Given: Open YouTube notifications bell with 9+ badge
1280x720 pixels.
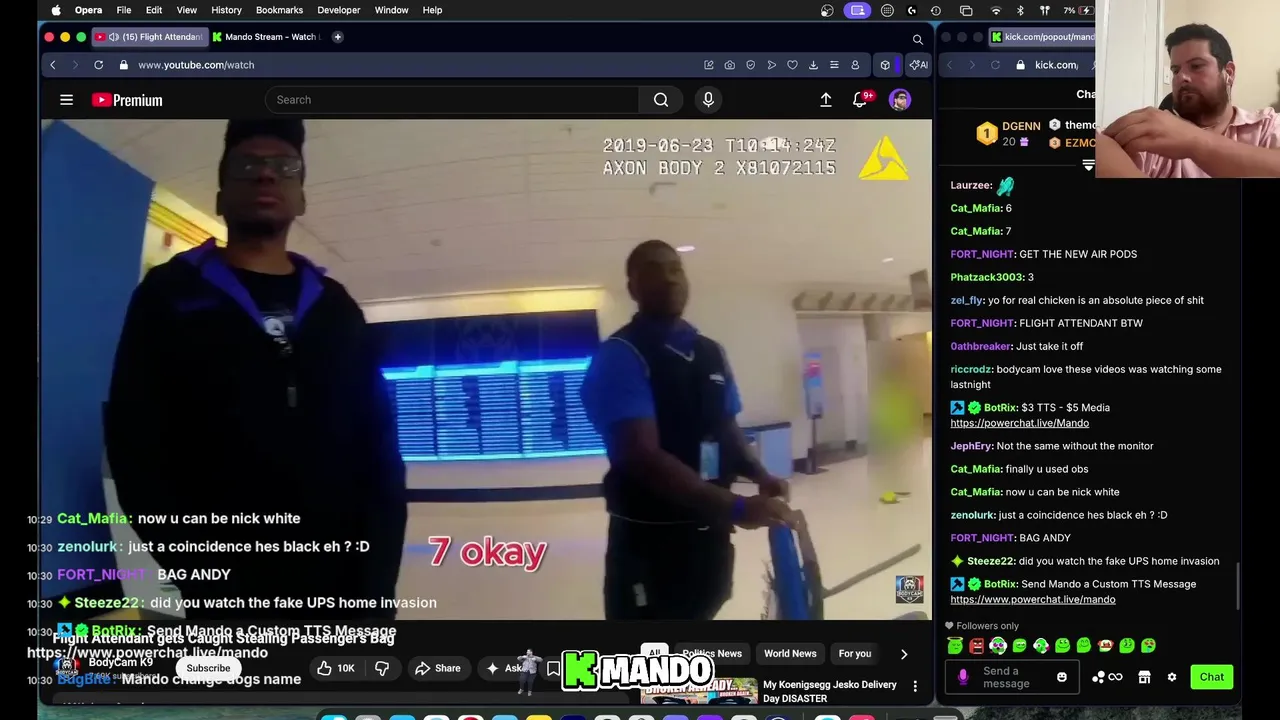Looking at the screenshot, I should [860, 100].
